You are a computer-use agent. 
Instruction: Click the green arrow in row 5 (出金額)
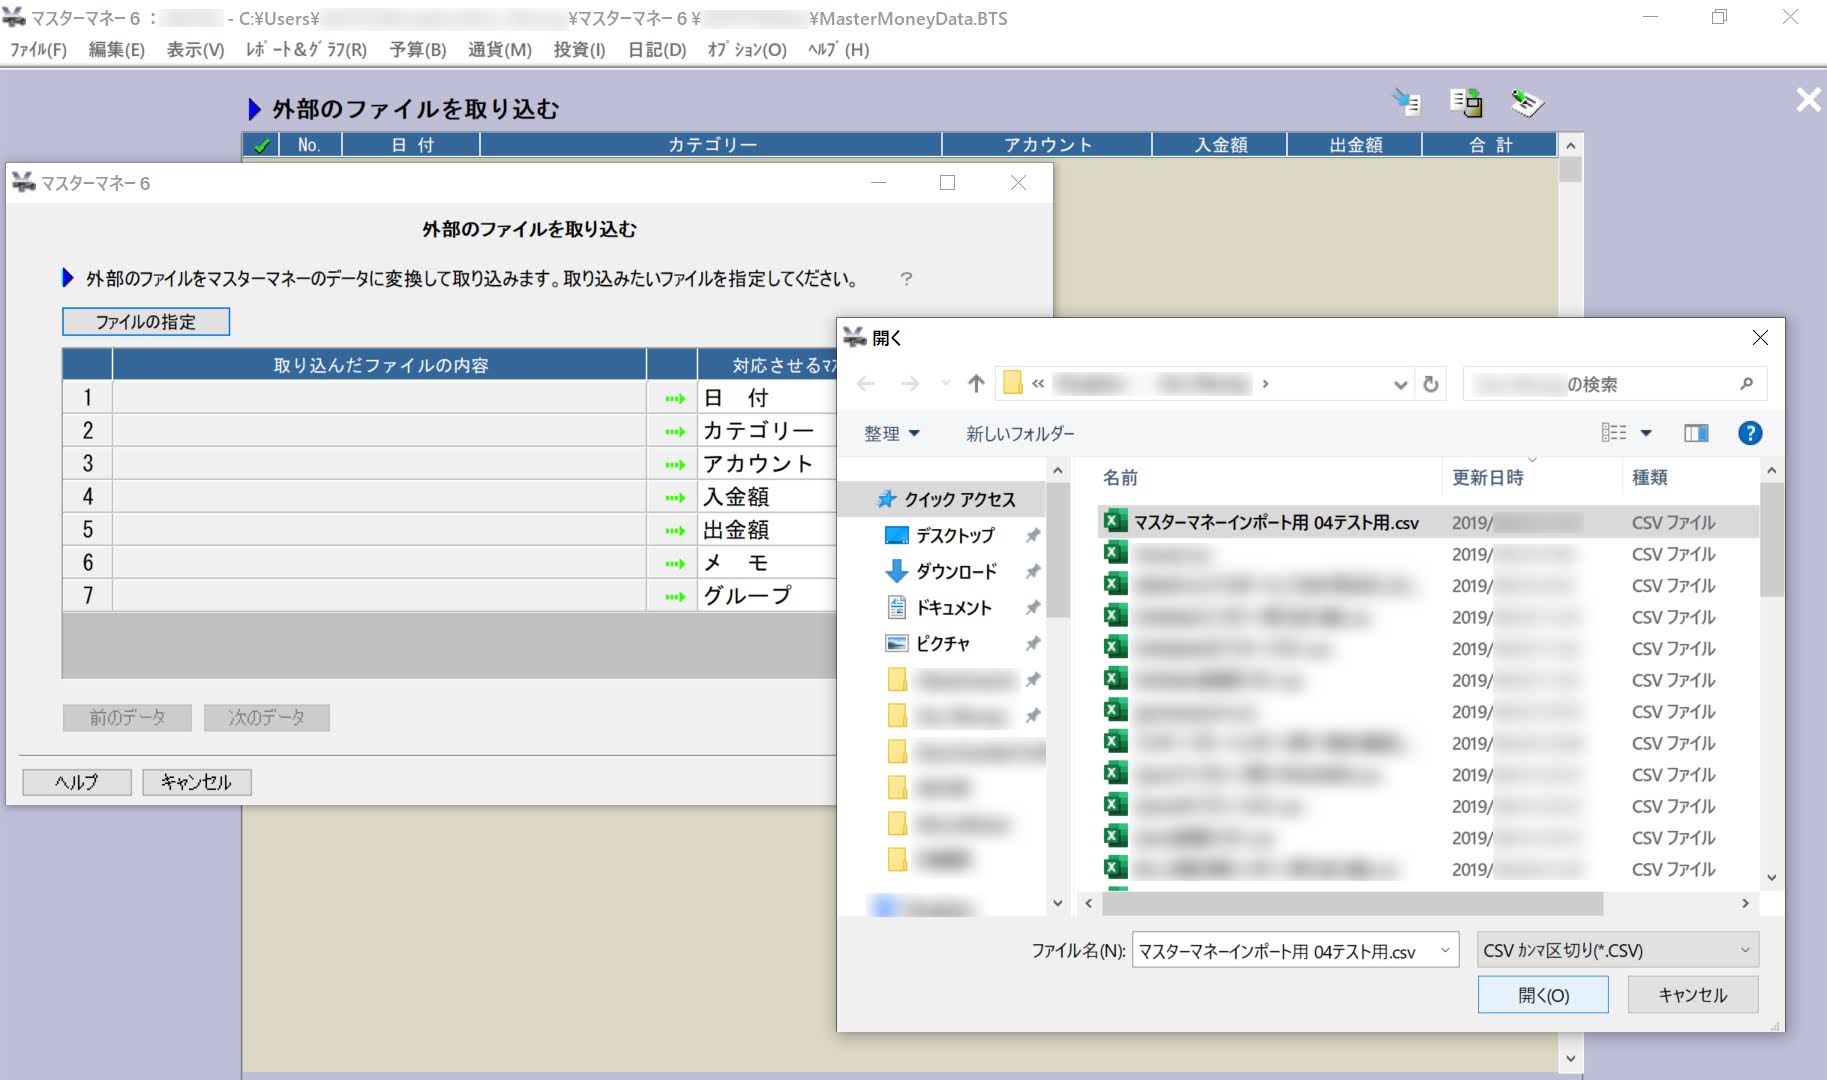click(674, 530)
